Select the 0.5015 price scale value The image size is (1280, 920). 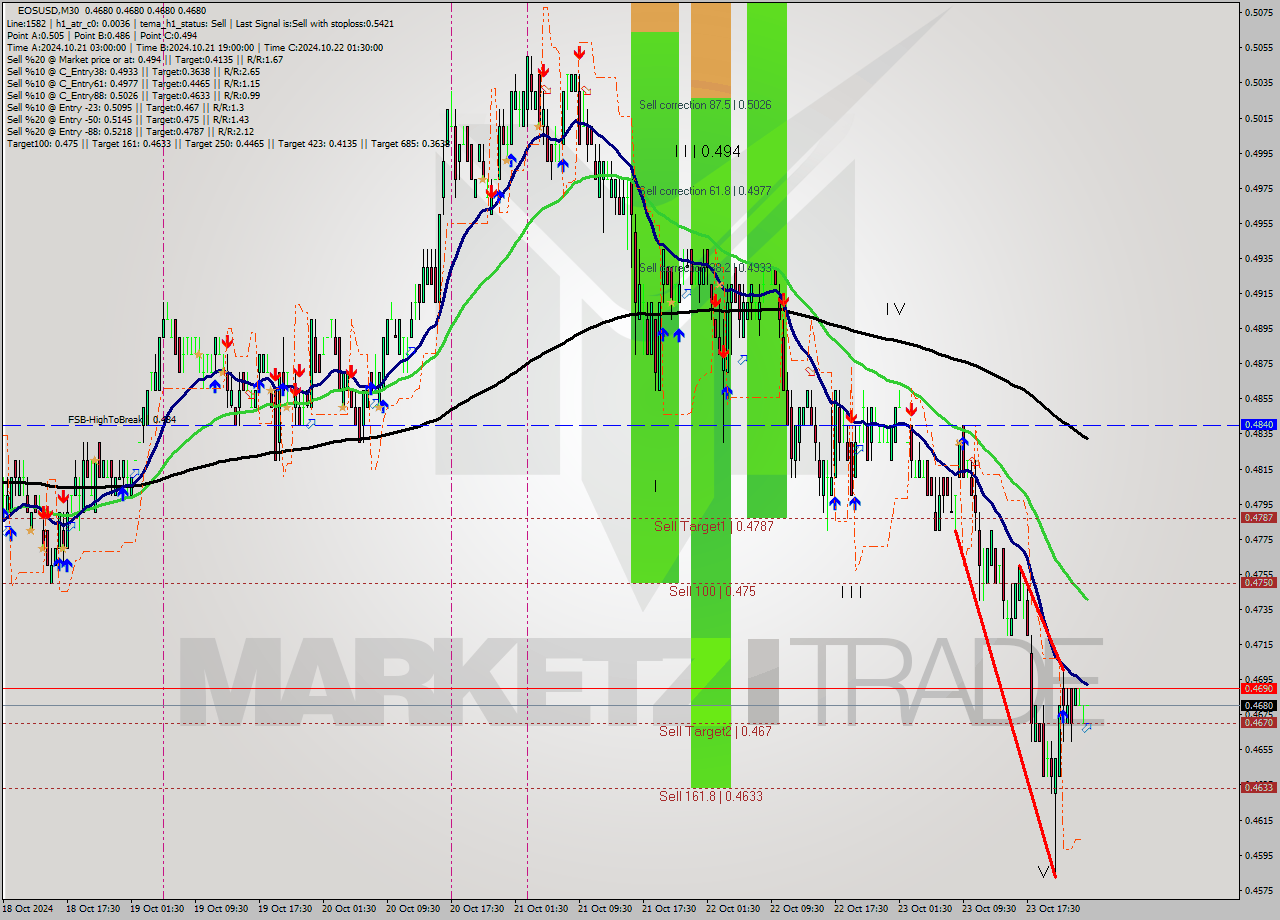(1258, 118)
